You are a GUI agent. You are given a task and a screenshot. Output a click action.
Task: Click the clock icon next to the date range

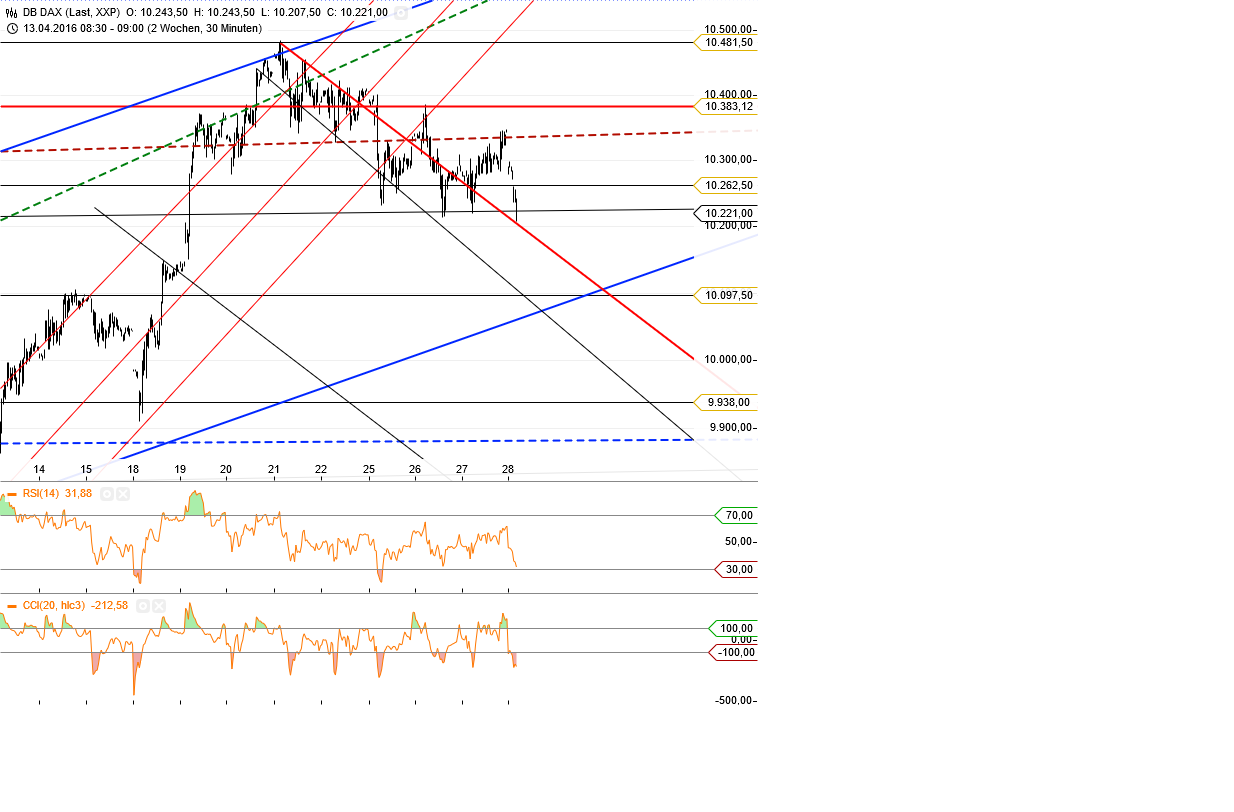[x=12, y=30]
